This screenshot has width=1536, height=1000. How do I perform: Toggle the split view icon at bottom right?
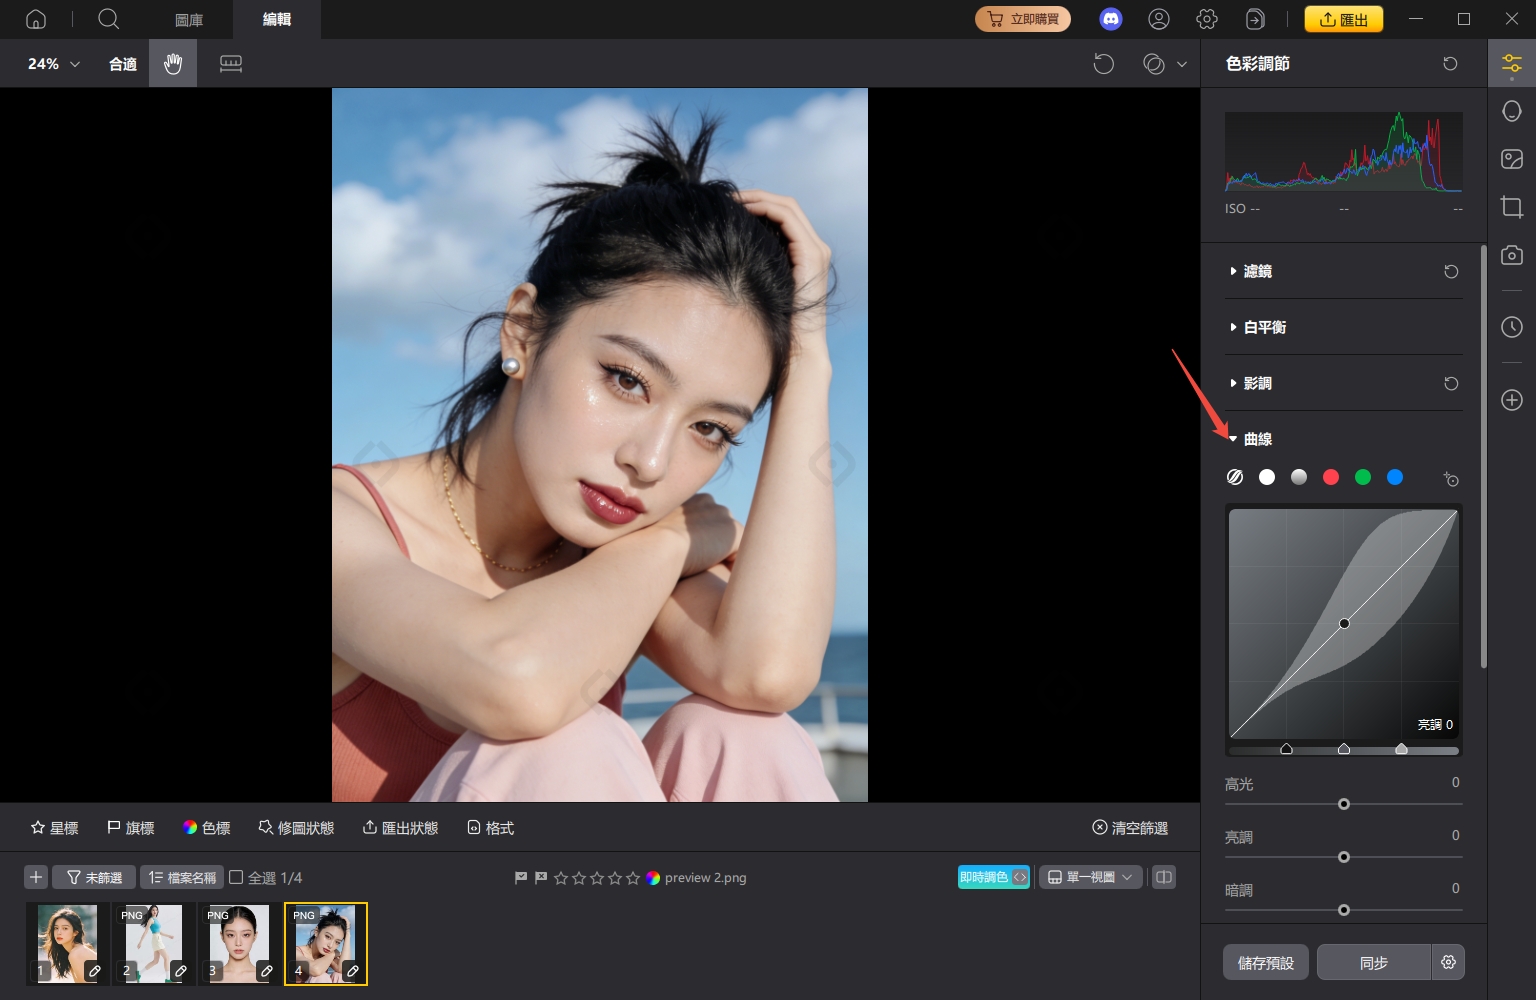1163,876
